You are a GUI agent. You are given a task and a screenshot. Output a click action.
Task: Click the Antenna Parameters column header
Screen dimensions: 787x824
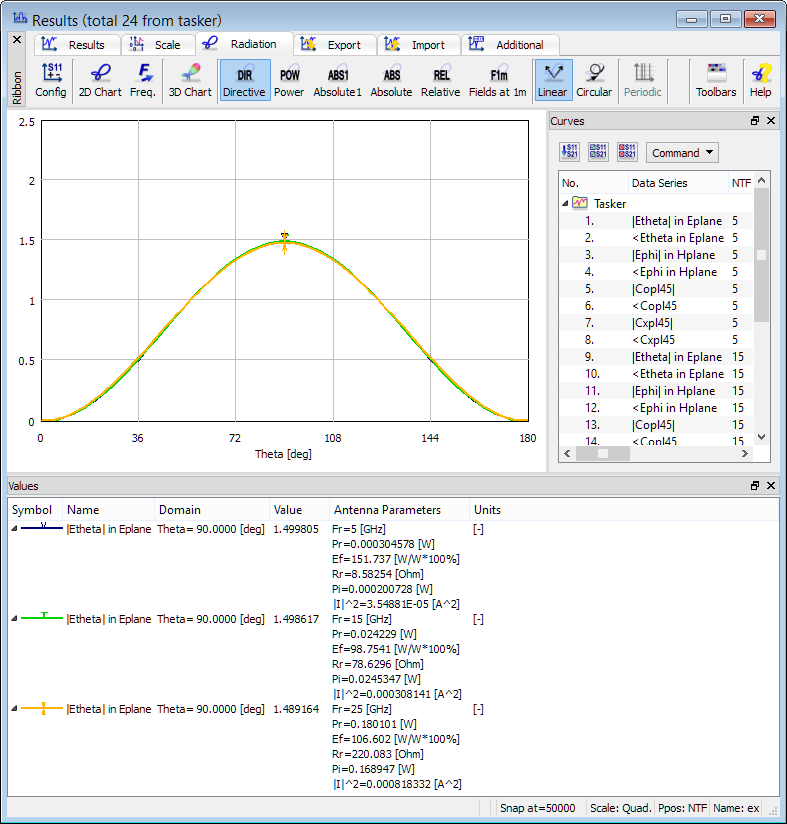tap(400, 510)
